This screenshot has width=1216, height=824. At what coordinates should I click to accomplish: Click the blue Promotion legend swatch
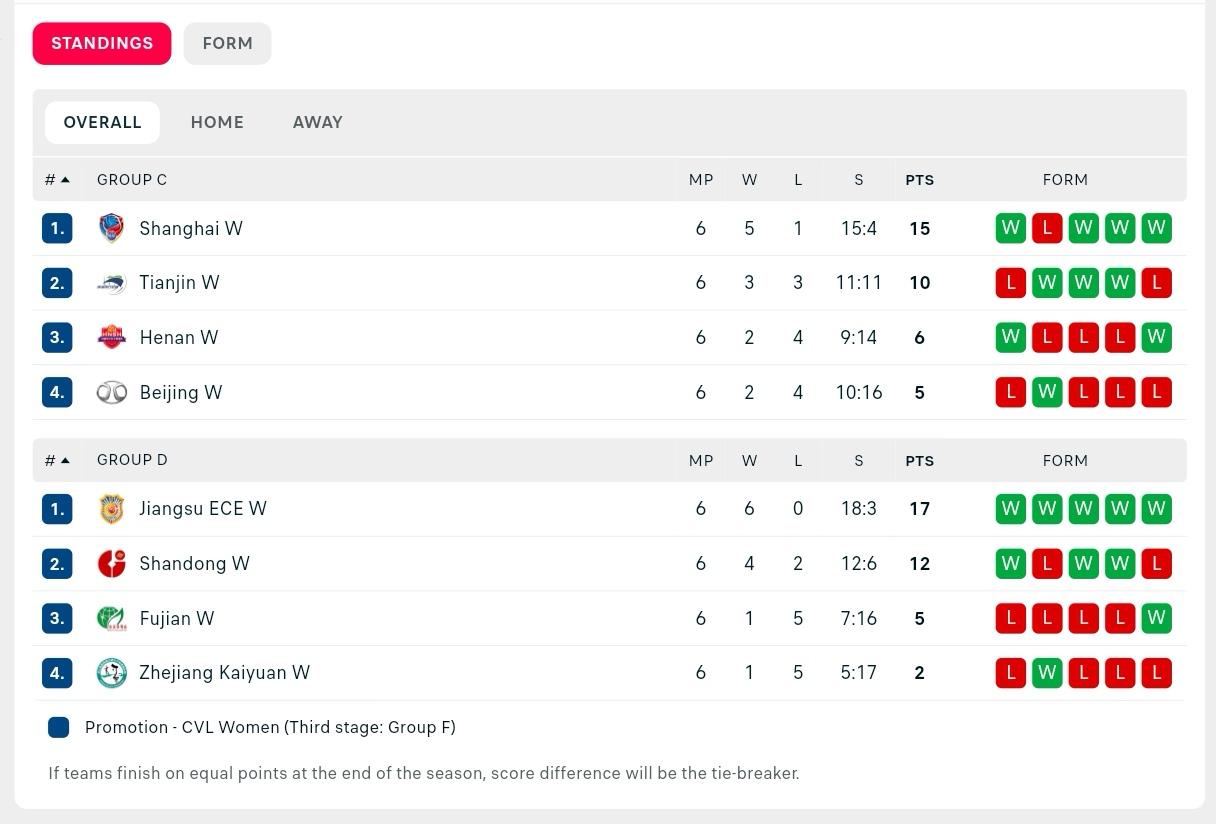pos(59,727)
